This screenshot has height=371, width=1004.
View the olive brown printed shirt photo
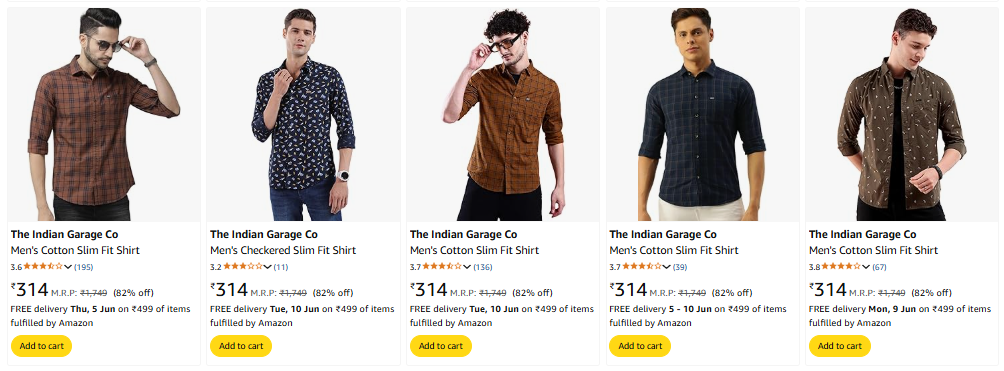[x=902, y=115]
